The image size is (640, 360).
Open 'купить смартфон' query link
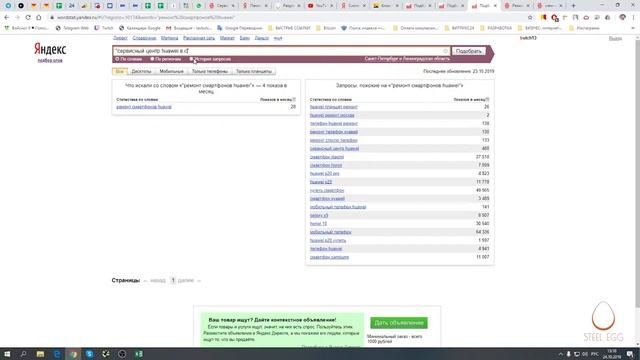point(327,191)
